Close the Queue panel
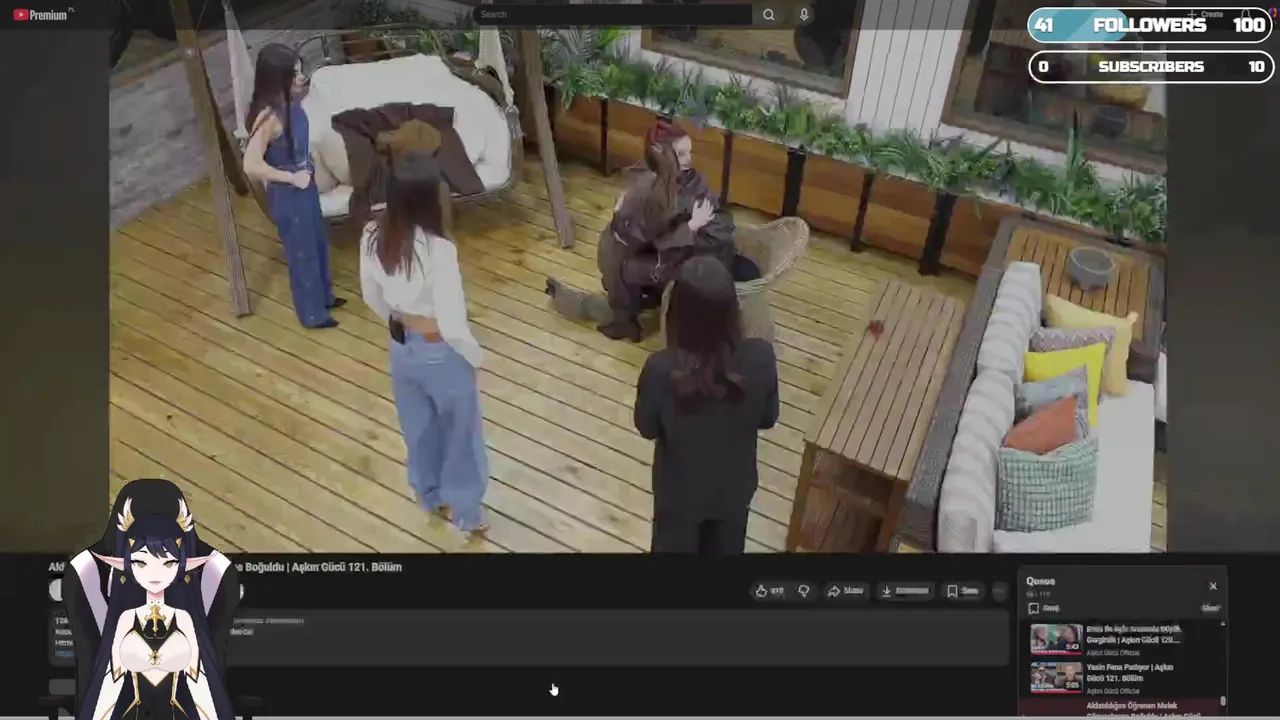 point(1213,586)
